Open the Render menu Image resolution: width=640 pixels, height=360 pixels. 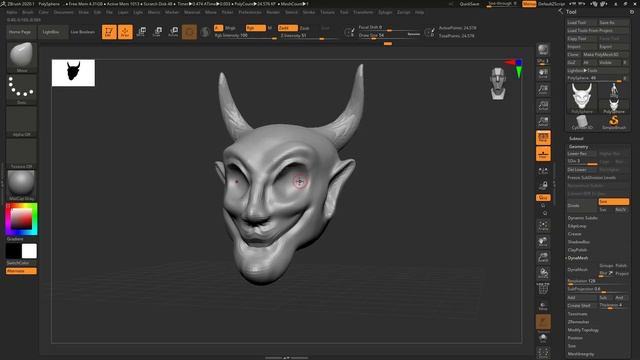(x=273, y=12)
